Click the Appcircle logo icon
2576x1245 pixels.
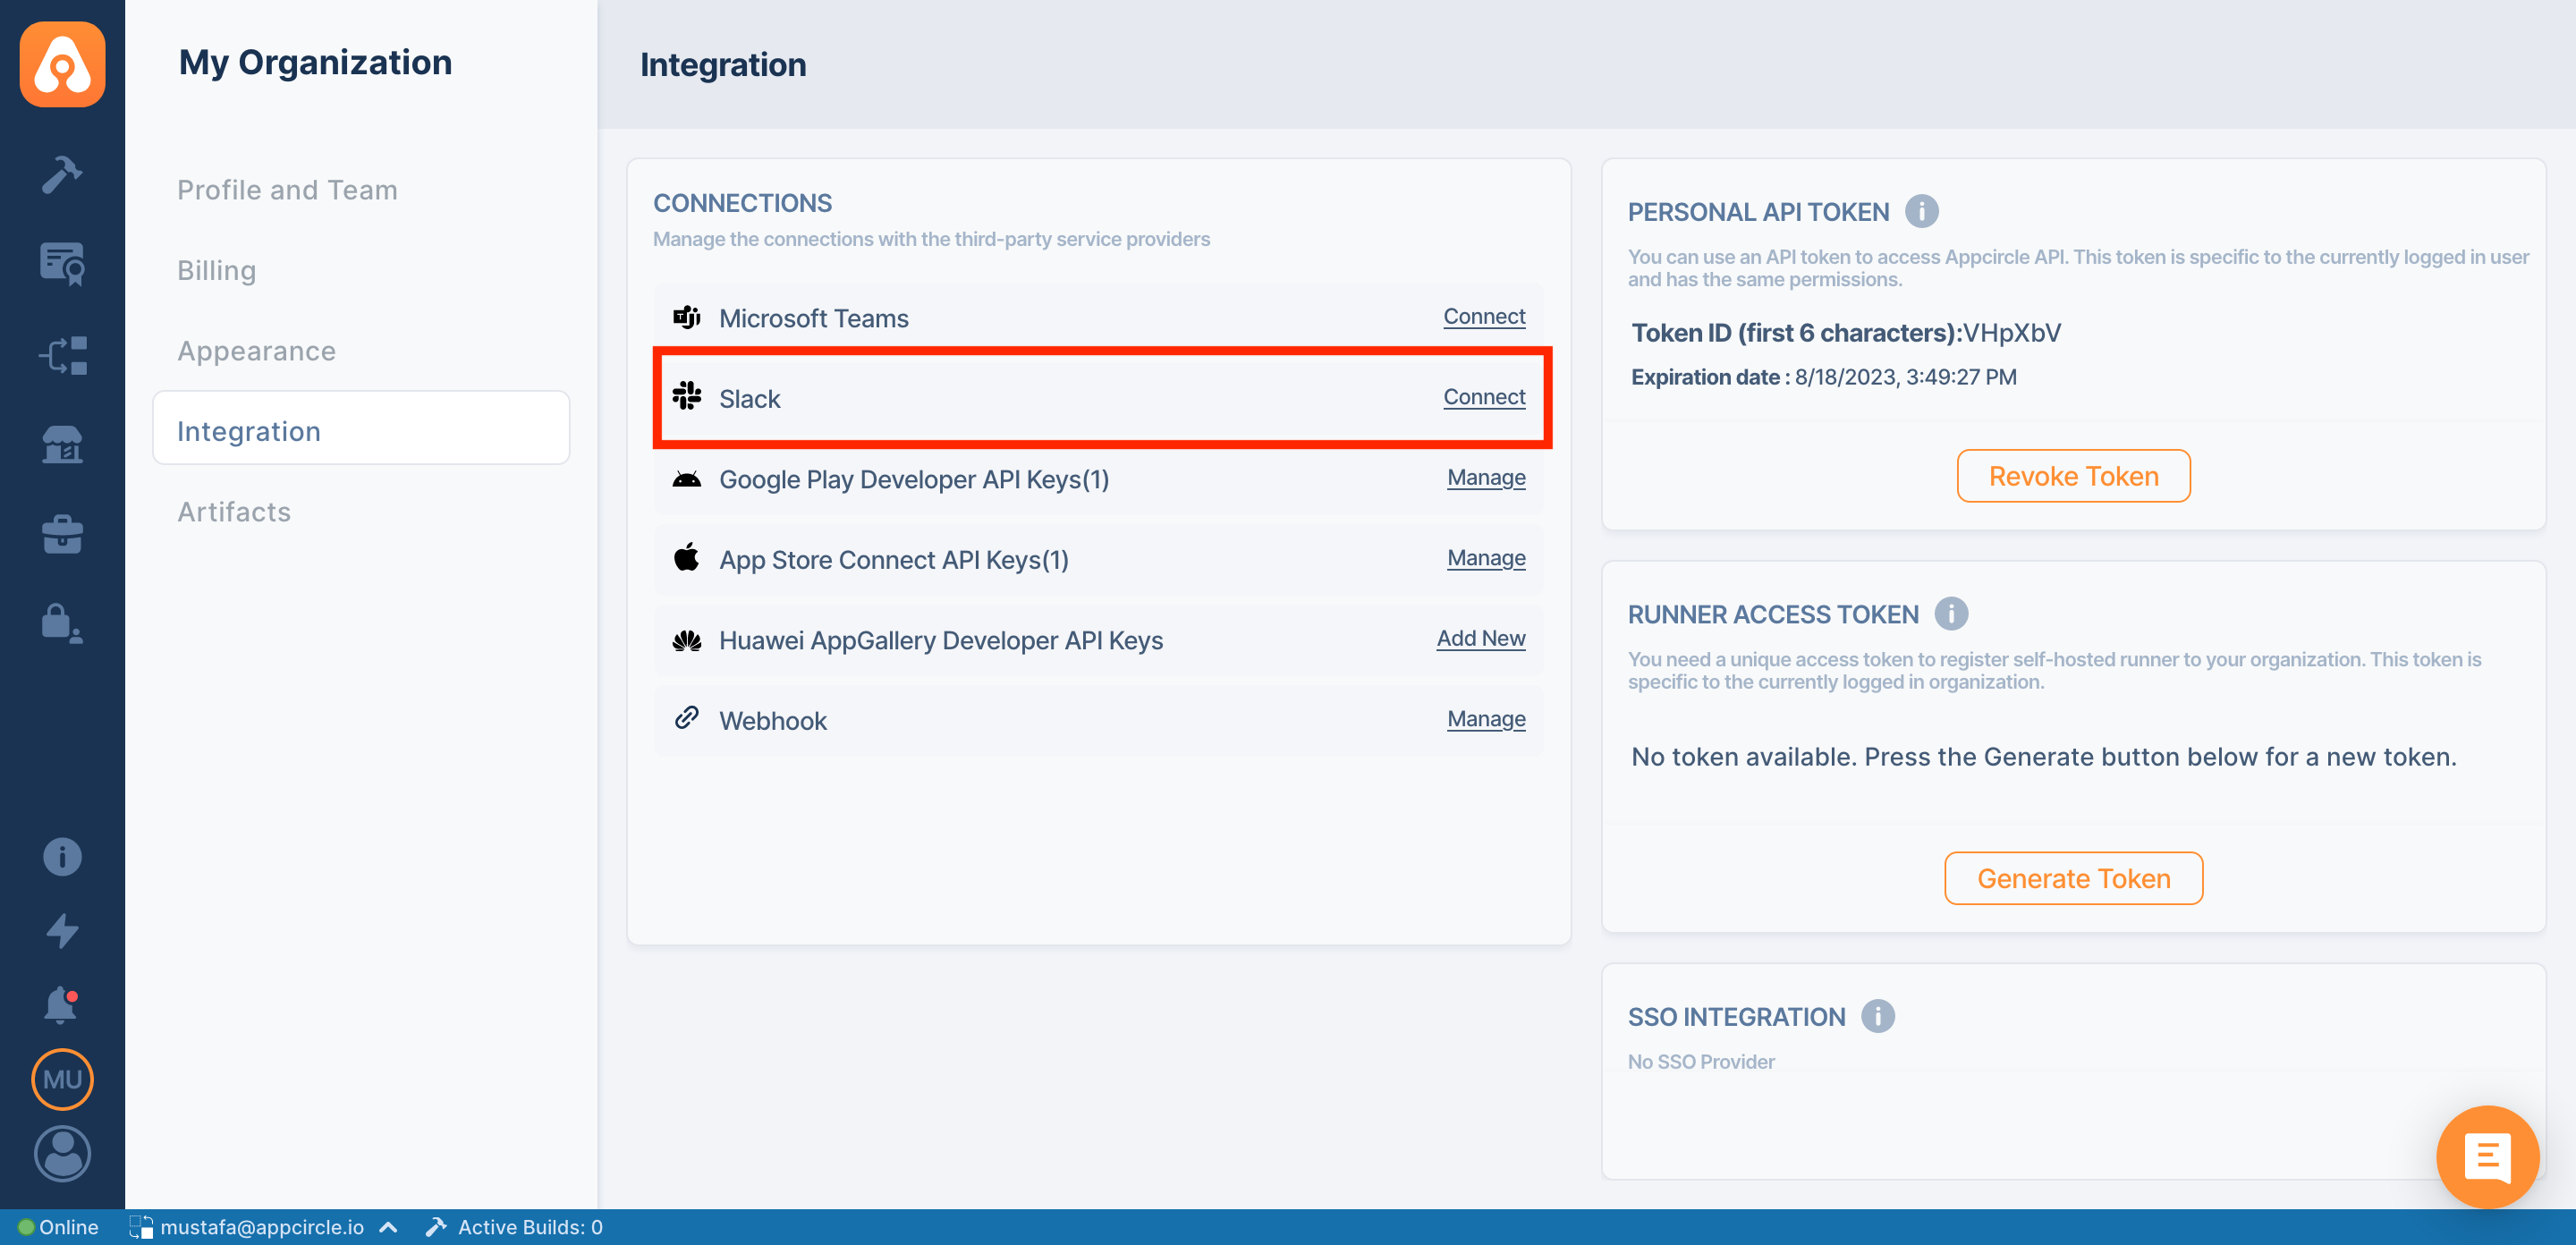(x=62, y=64)
